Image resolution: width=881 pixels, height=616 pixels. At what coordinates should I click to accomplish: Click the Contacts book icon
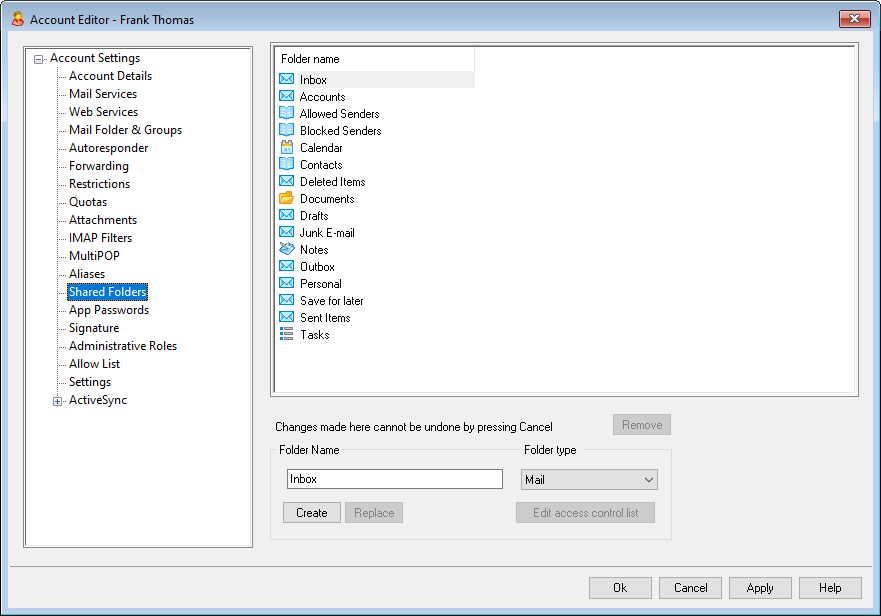(x=287, y=165)
